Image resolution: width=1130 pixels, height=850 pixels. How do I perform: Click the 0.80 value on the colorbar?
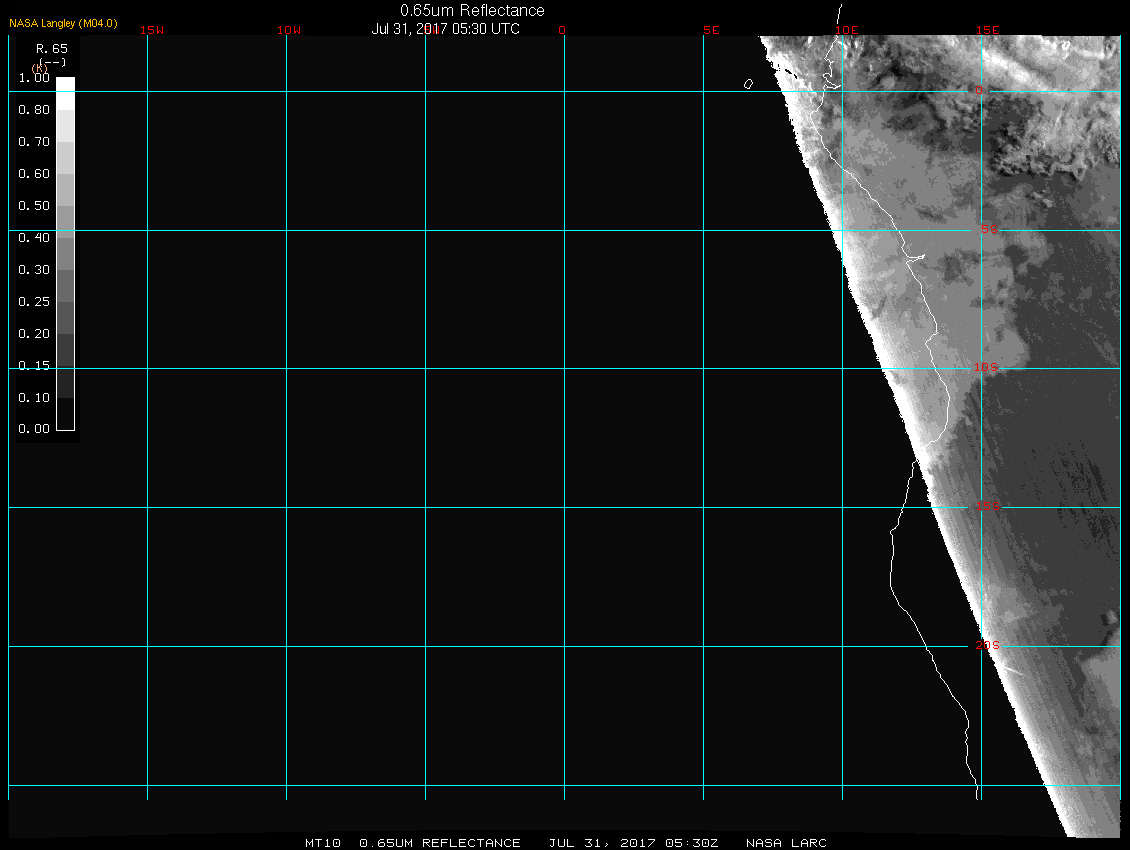point(34,110)
